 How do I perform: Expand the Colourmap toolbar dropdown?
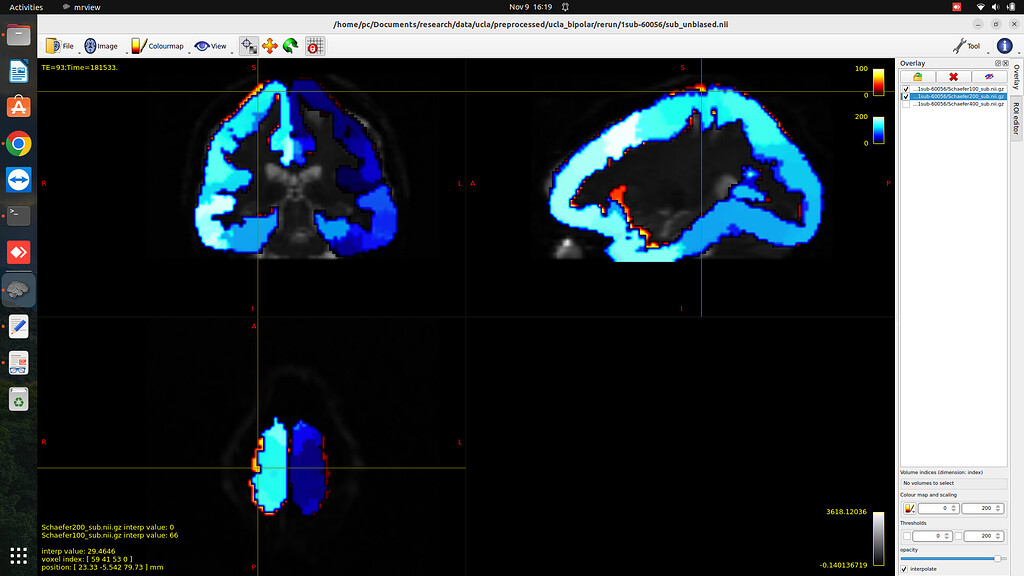click(x=158, y=46)
